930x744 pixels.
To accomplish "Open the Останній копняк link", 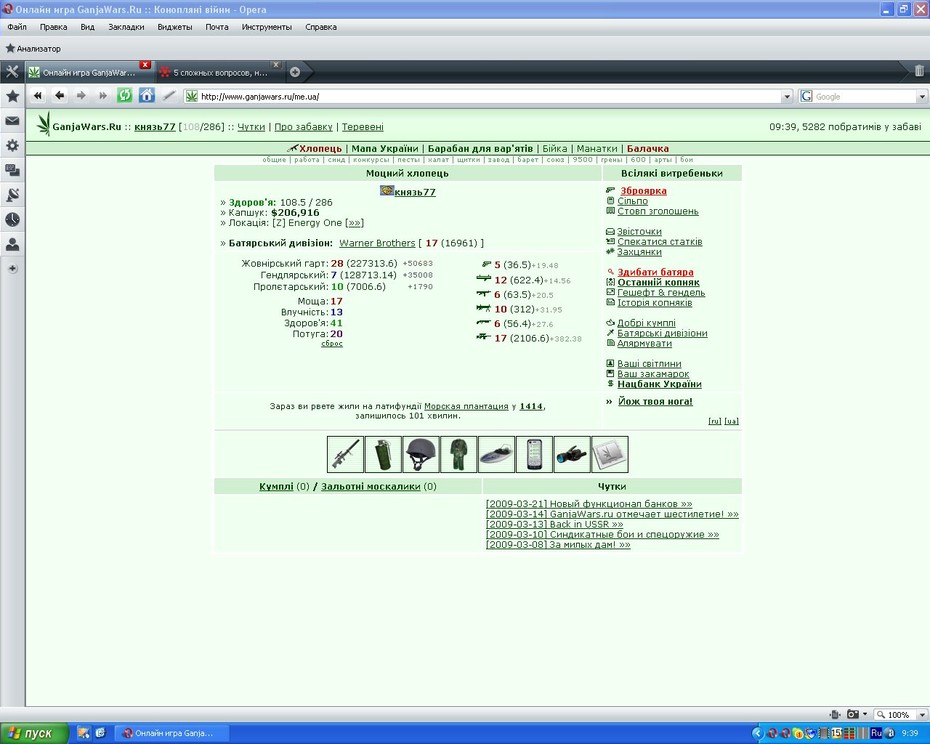I will [658, 282].
